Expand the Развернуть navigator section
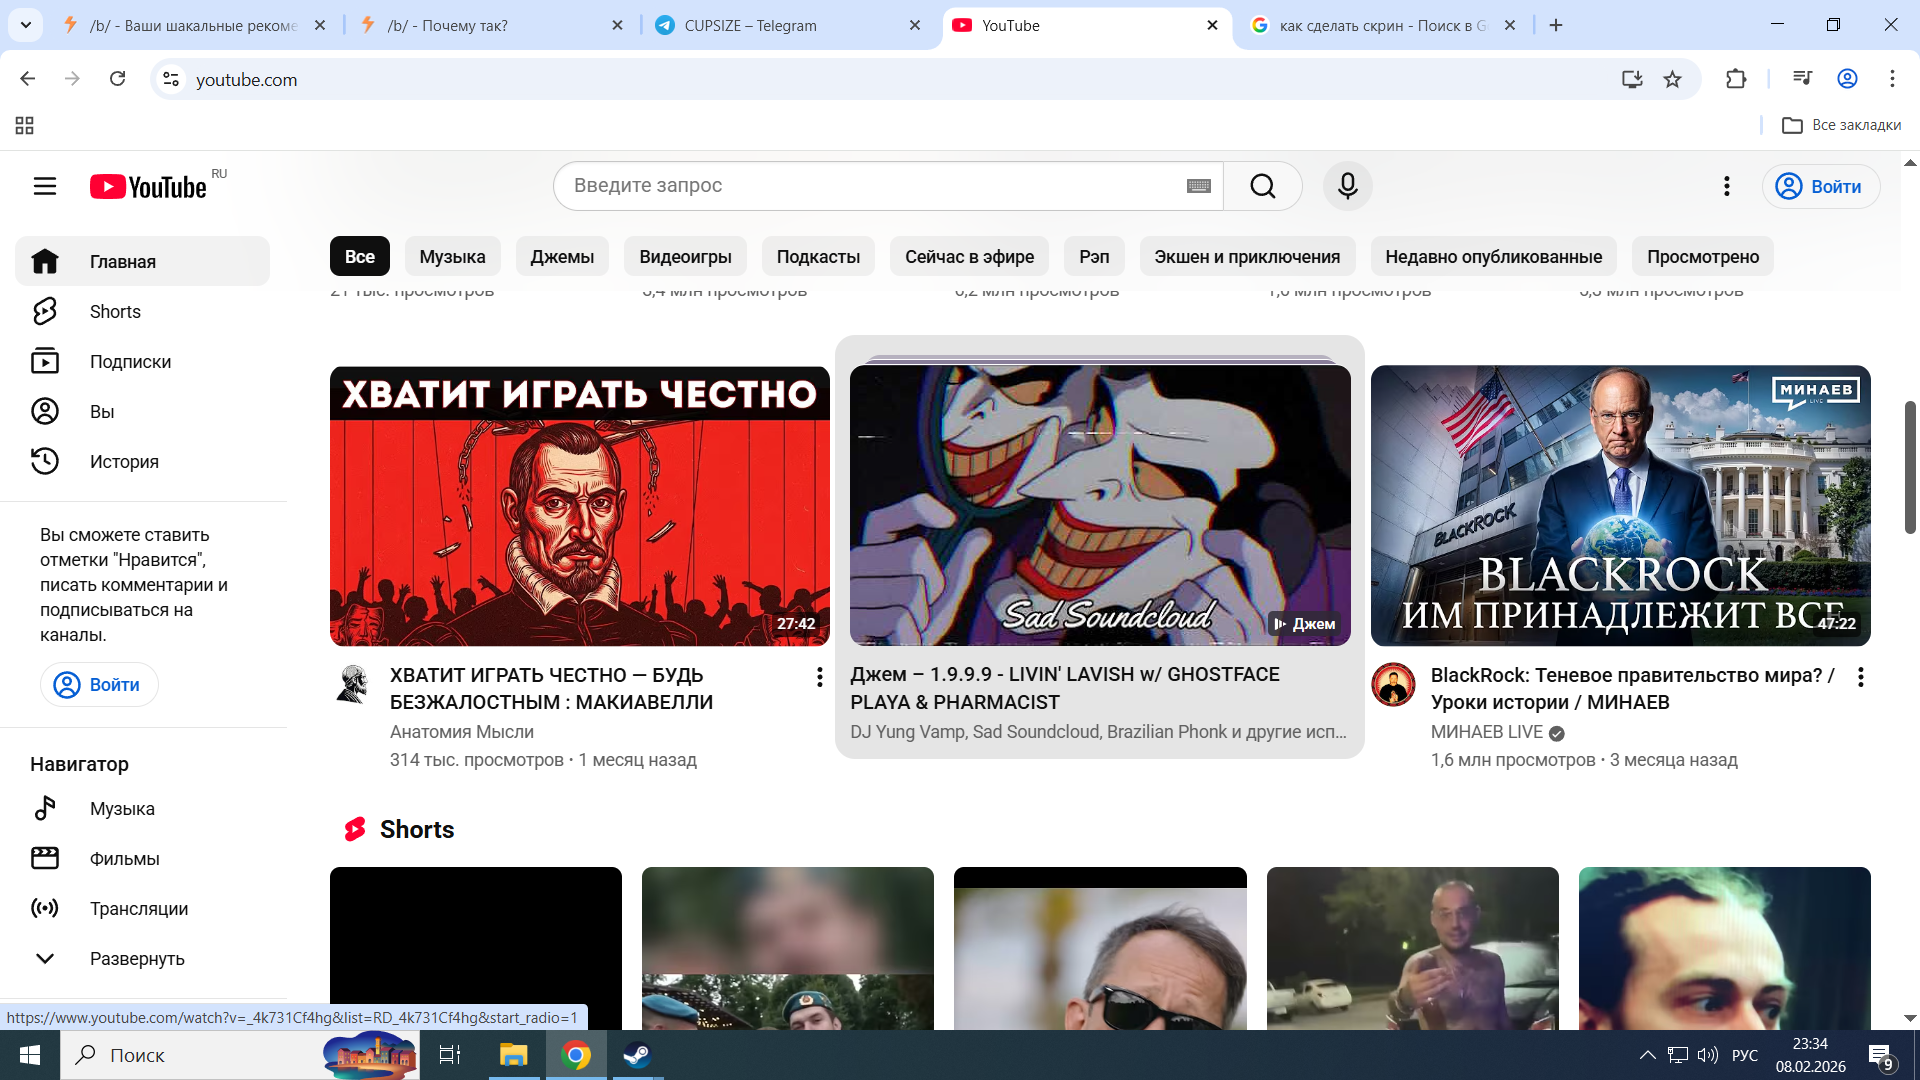The height and width of the screenshot is (1080, 1920). pos(137,959)
